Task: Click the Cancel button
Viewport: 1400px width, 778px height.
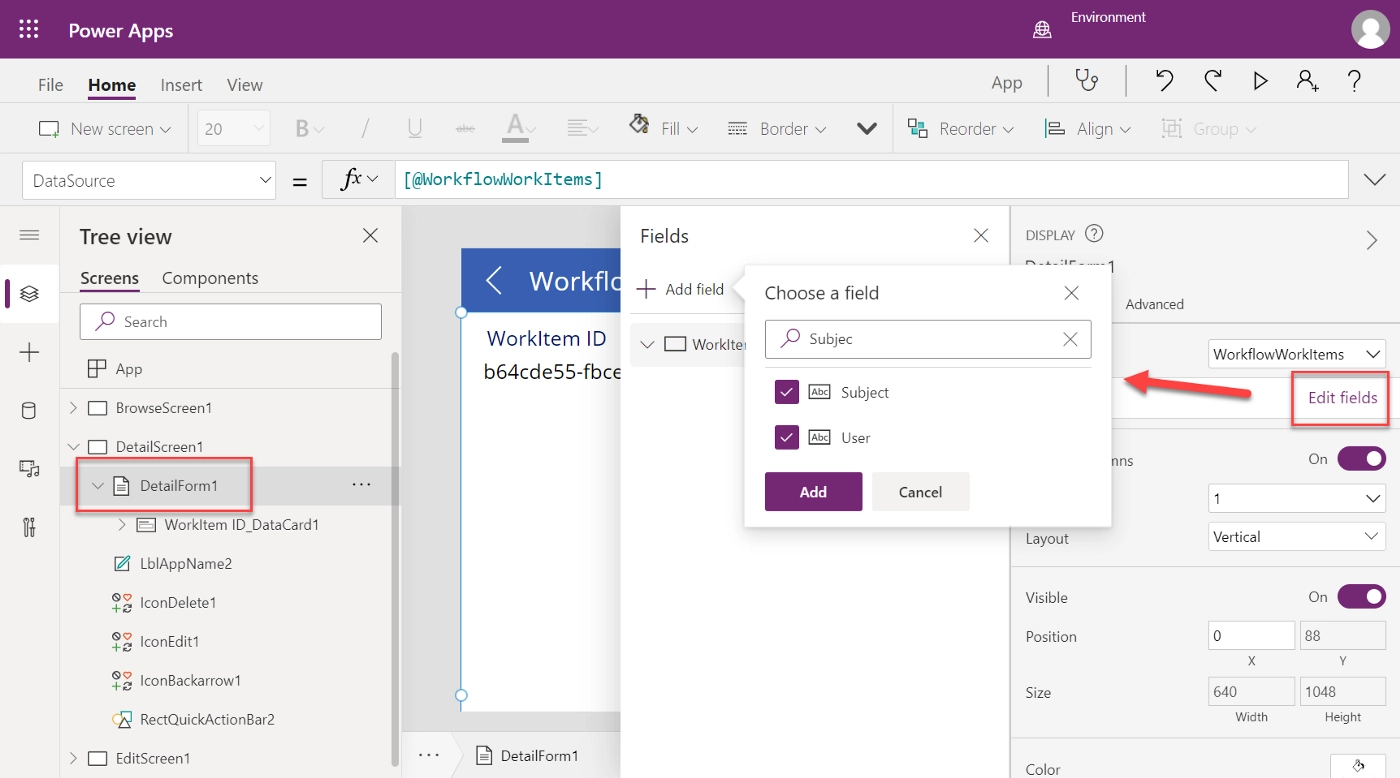Action: tap(920, 492)
